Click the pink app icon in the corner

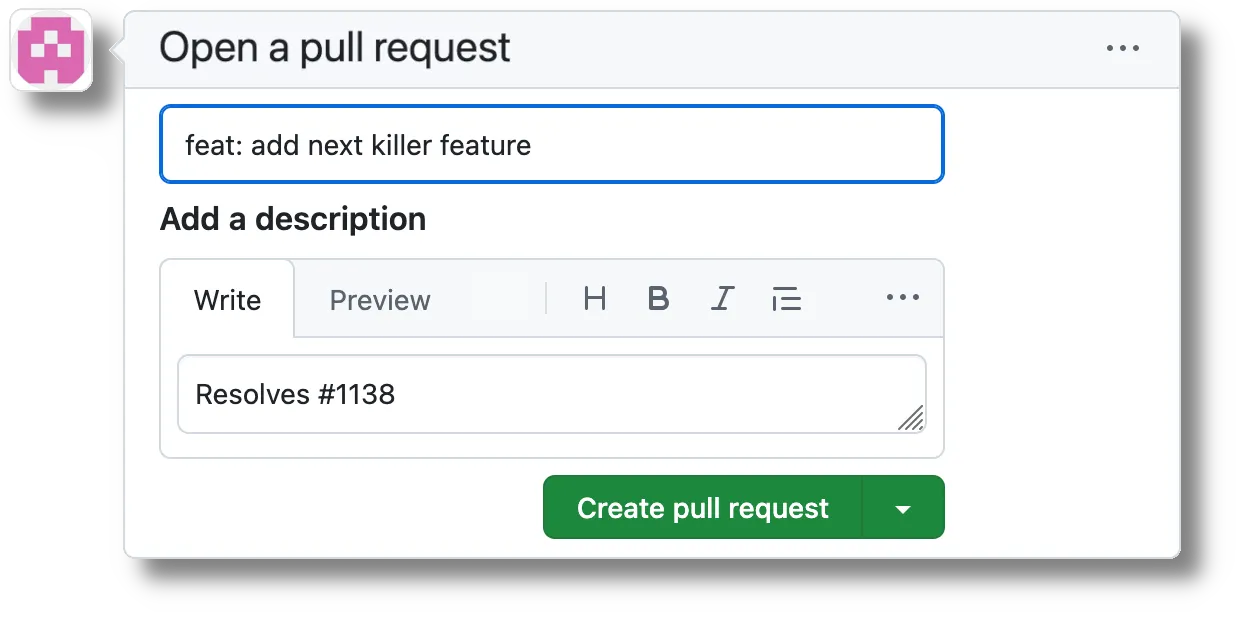(x=51, y=50)
